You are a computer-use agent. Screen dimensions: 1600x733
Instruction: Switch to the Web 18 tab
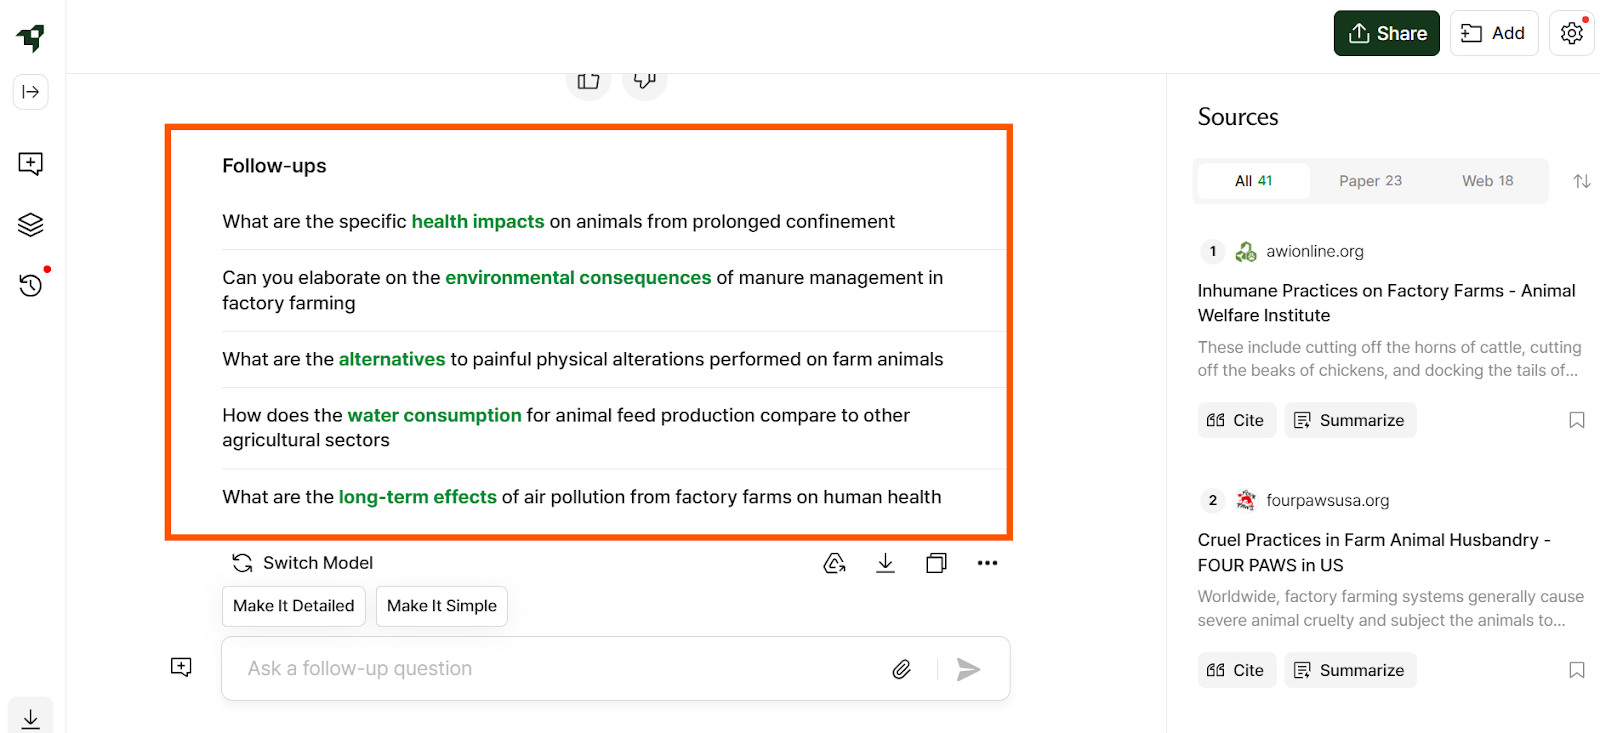click(x=1488, y=181)
